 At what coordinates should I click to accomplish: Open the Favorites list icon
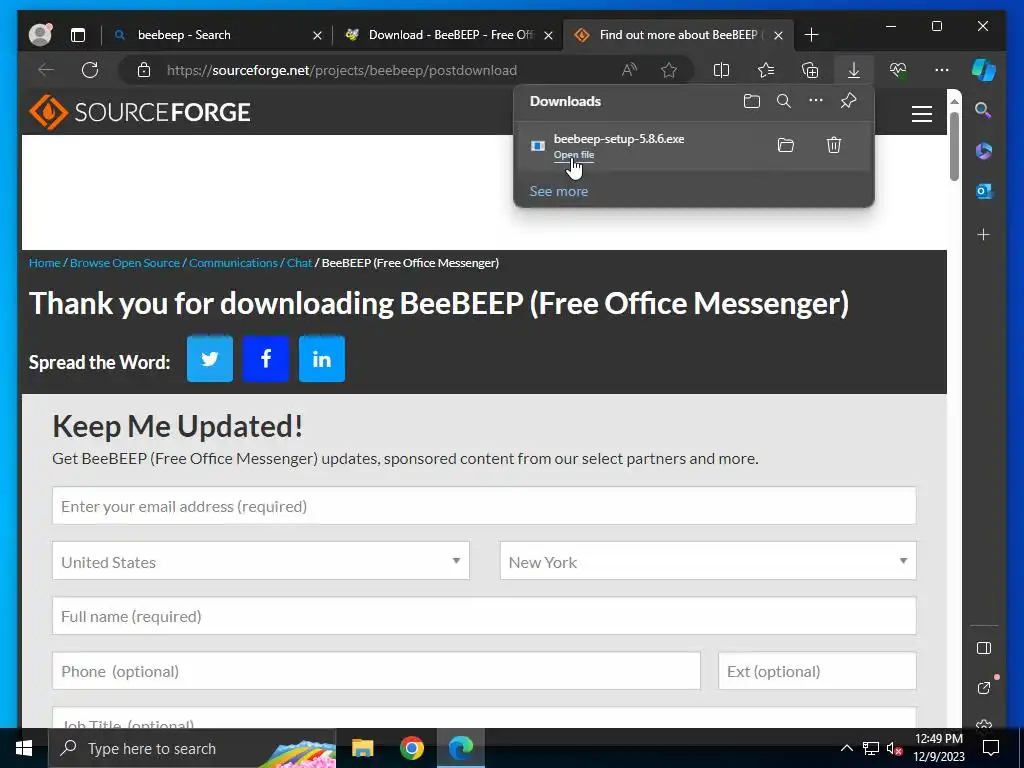tap(766, 70)
